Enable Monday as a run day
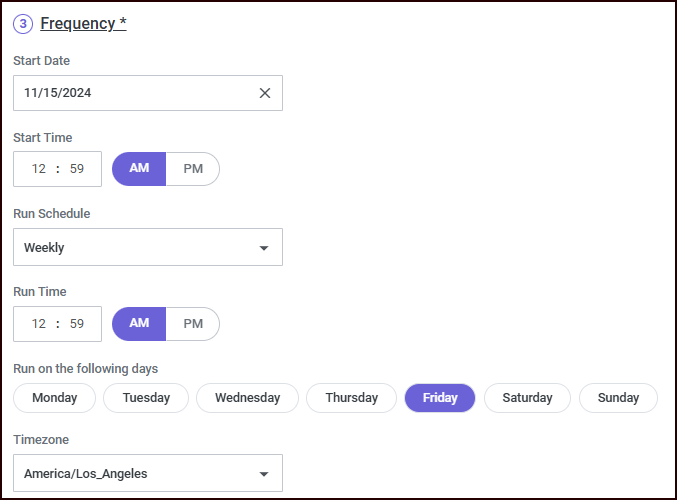 coord(54,398)
